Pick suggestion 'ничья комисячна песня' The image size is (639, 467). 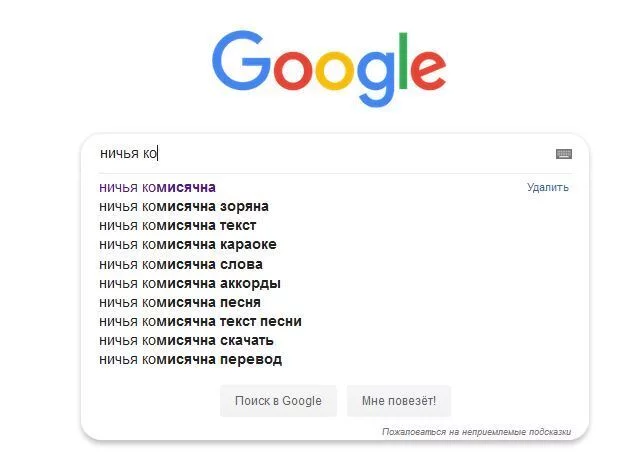180,302
